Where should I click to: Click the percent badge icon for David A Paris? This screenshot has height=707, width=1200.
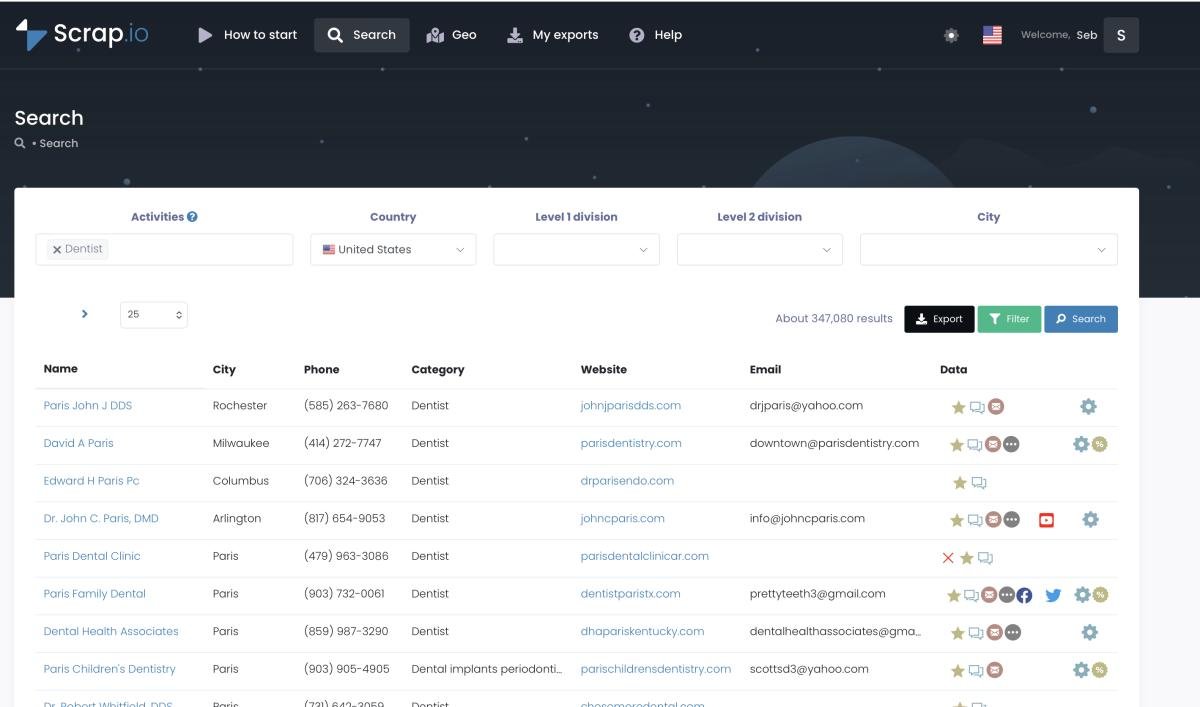tap(1100, 444)
